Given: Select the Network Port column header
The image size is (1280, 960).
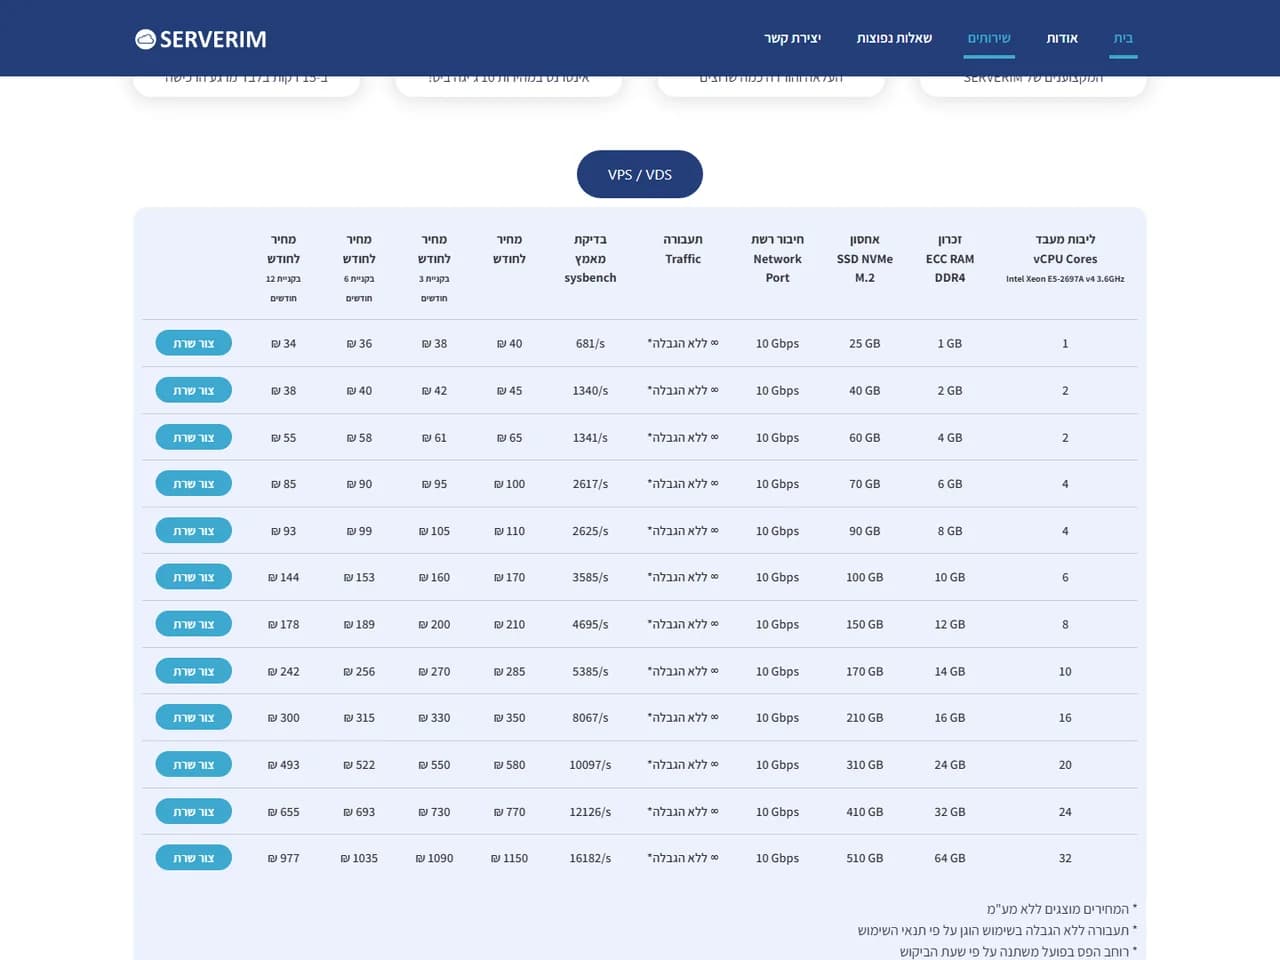Looking at the screenshot, I should click(x=777, y=258).
